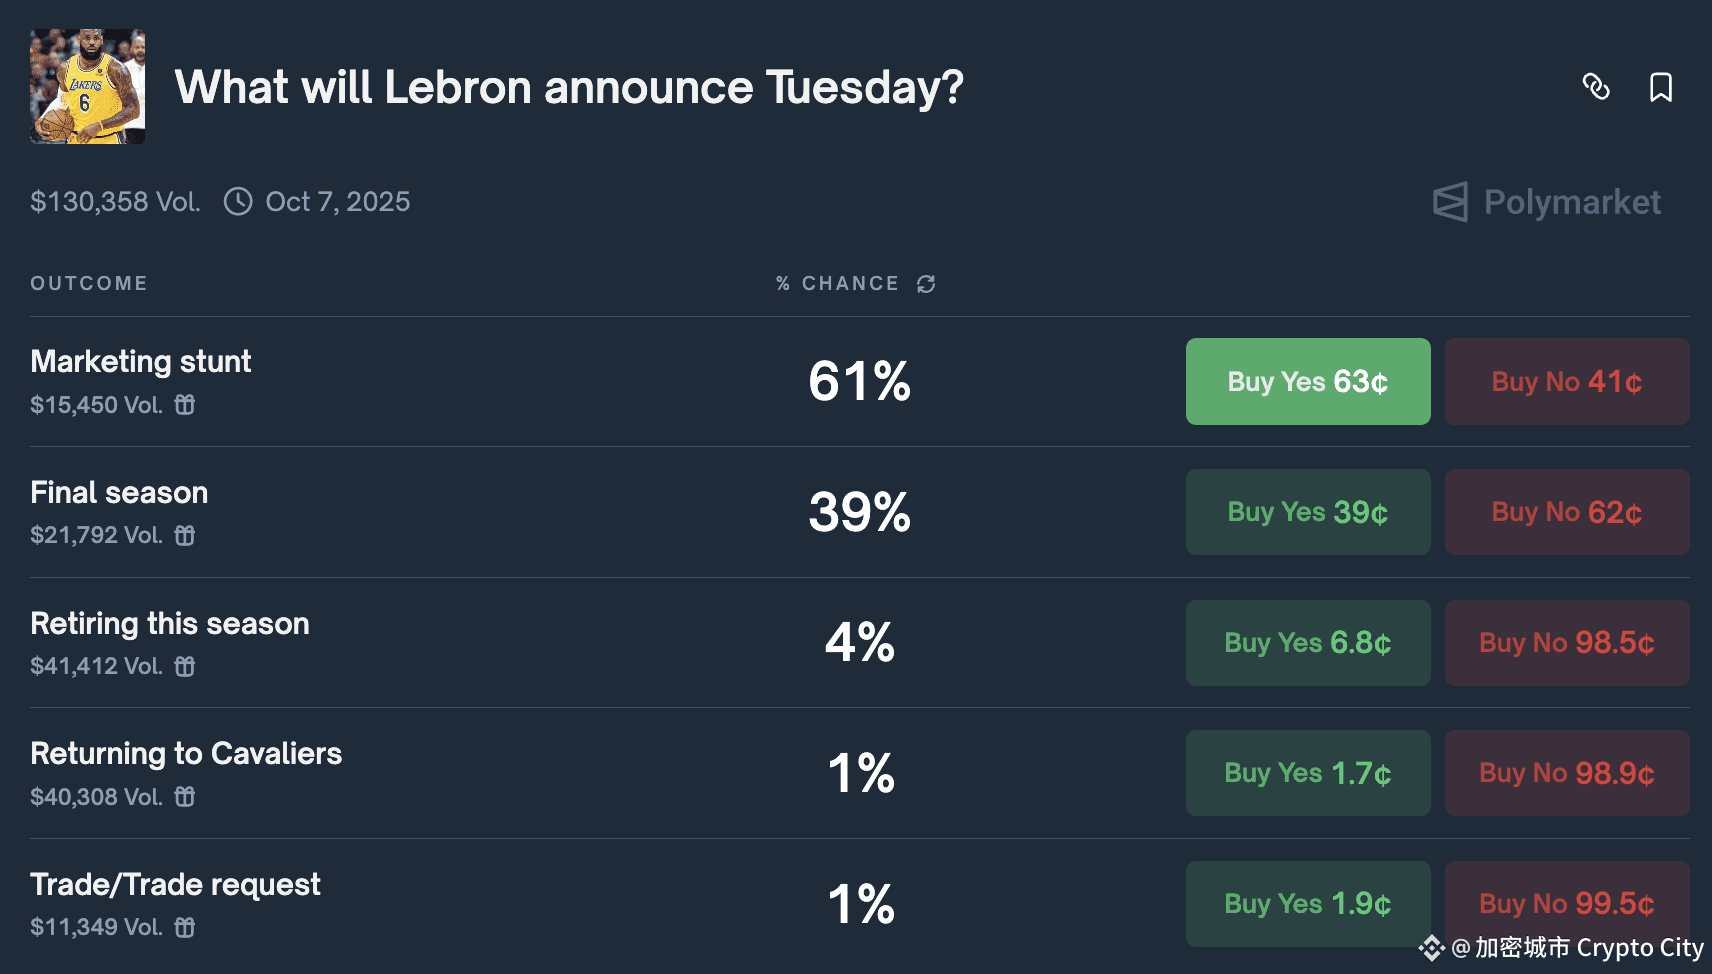
Task: Buy Yes at 6.8¢ for Retiring
Action: click(1307, 643)
